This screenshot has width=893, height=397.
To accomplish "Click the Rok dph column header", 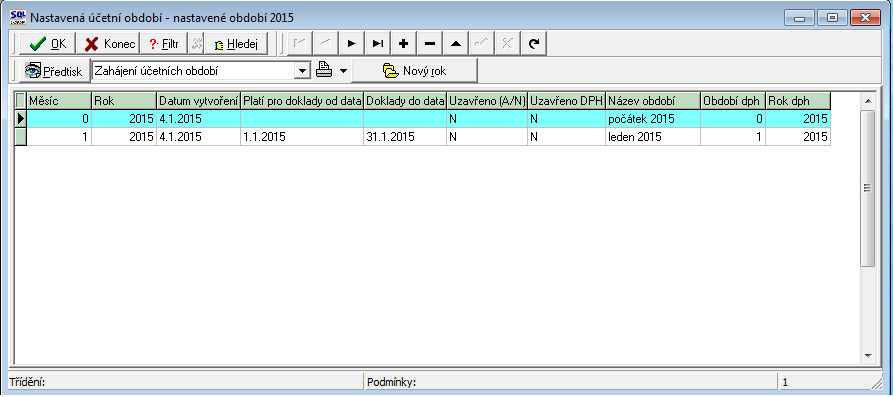I will pyautogui.click(x=798, y=101).
